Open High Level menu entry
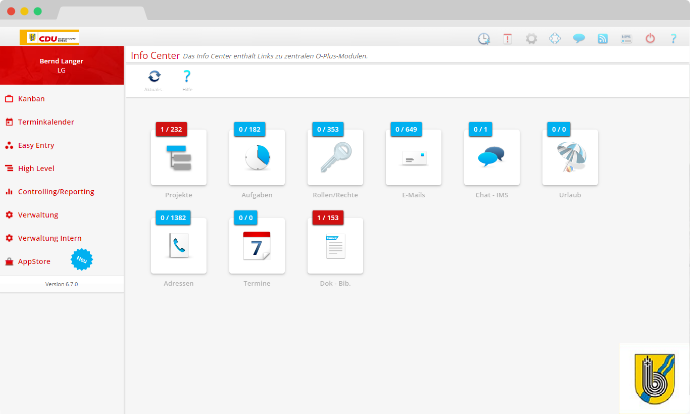Viewport: 690px width, 414px height. pyautogui.click(x=36, y=169)
